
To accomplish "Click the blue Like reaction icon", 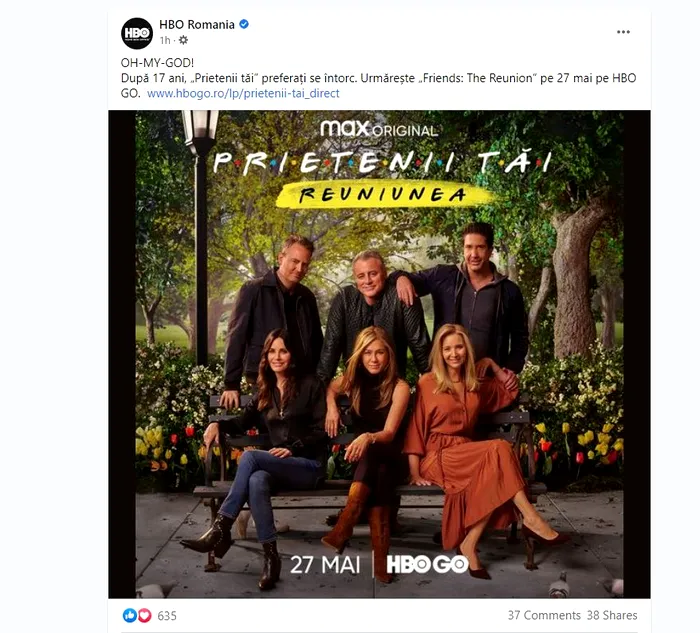I will click(x=129, y=616).
